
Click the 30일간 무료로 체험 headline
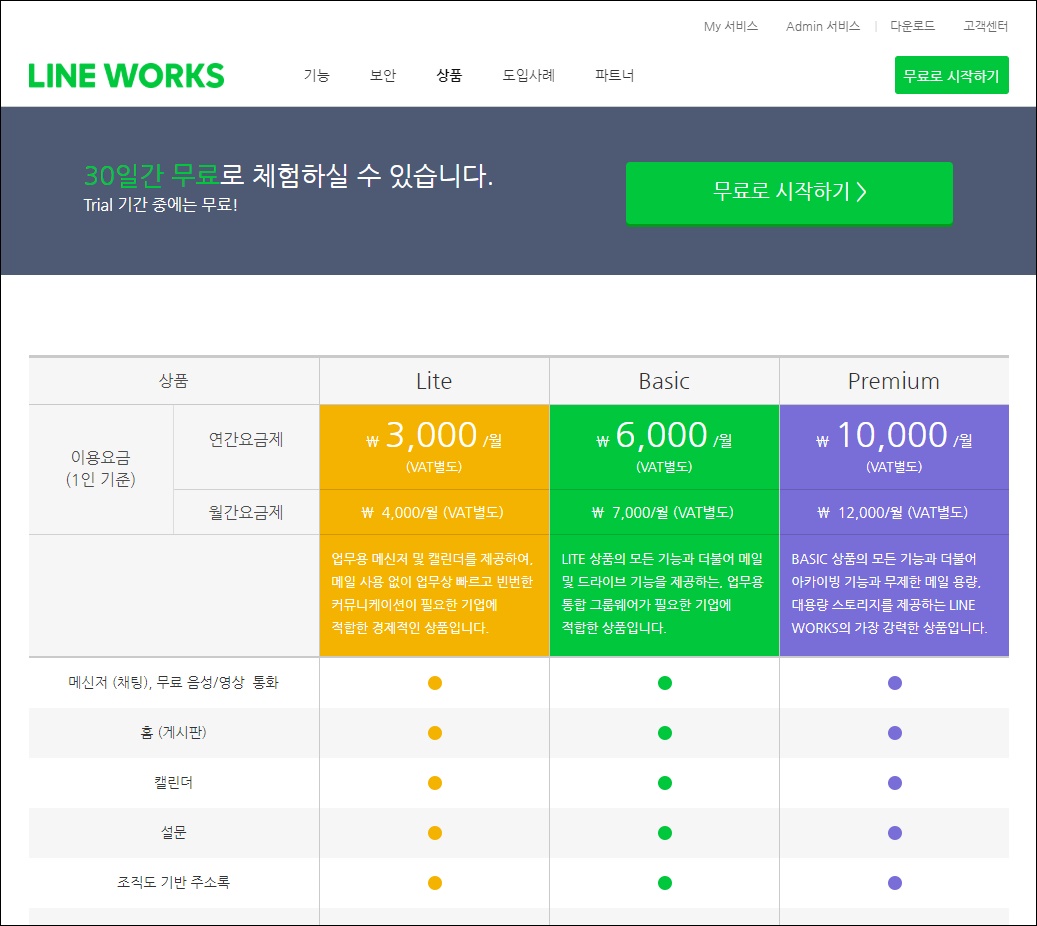click(288, 175)
